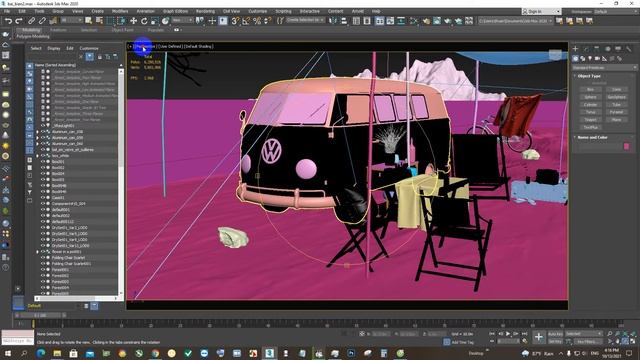Open the project path dropdown in toolbar

(516, 21)
